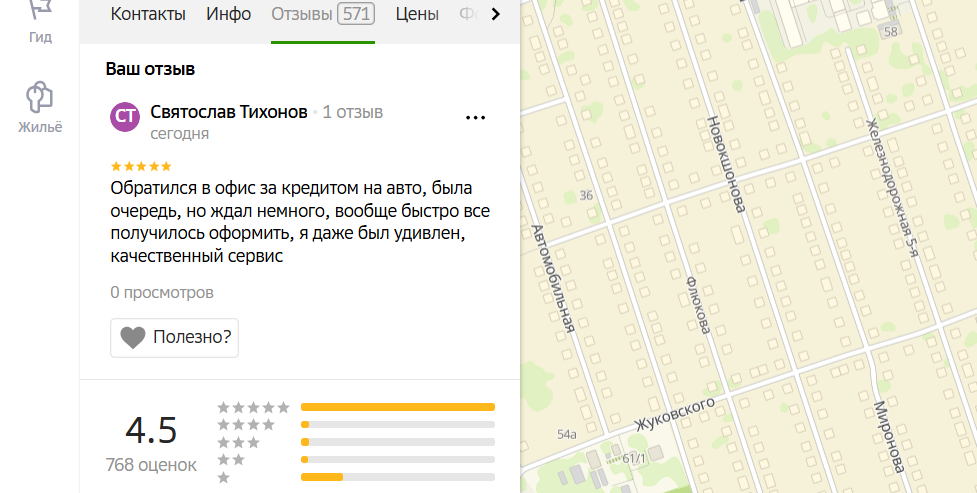Switch to the Контакты tab
Viewport: 977px width, 493px height.
[148, 14]
